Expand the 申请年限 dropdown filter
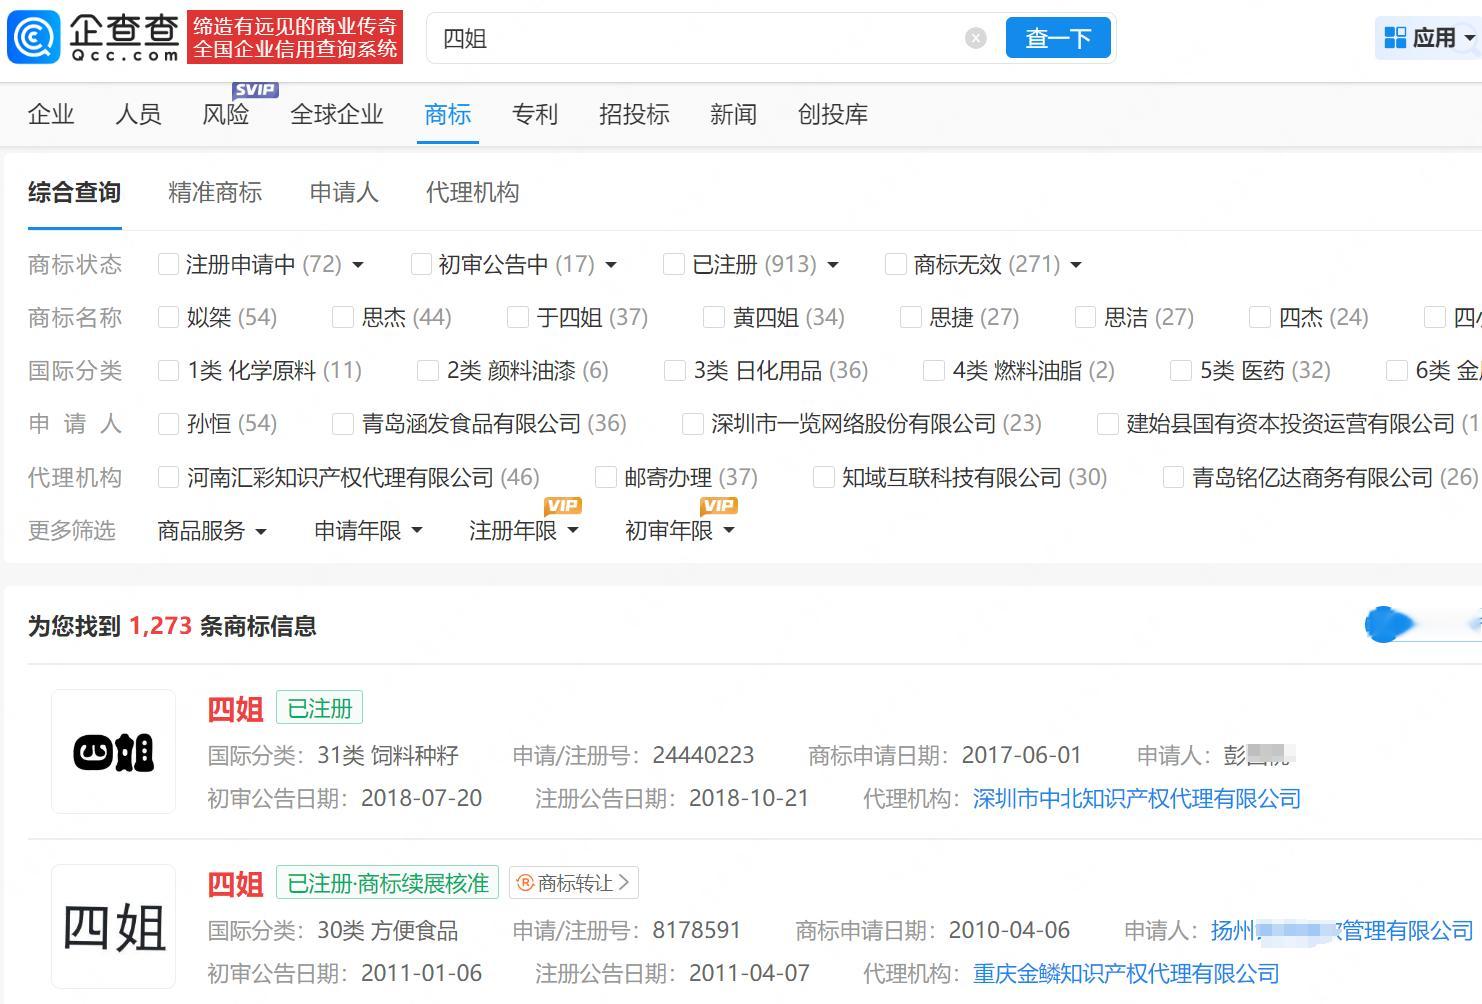 click(x=368, y=531)
